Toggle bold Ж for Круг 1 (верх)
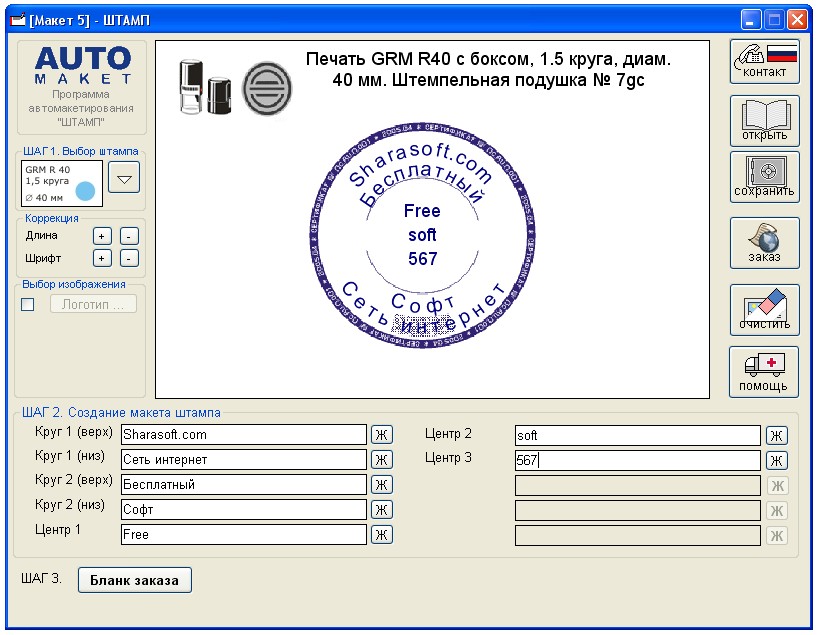Image resolution: width=818 pixels, height=635 pixels. 381,435
